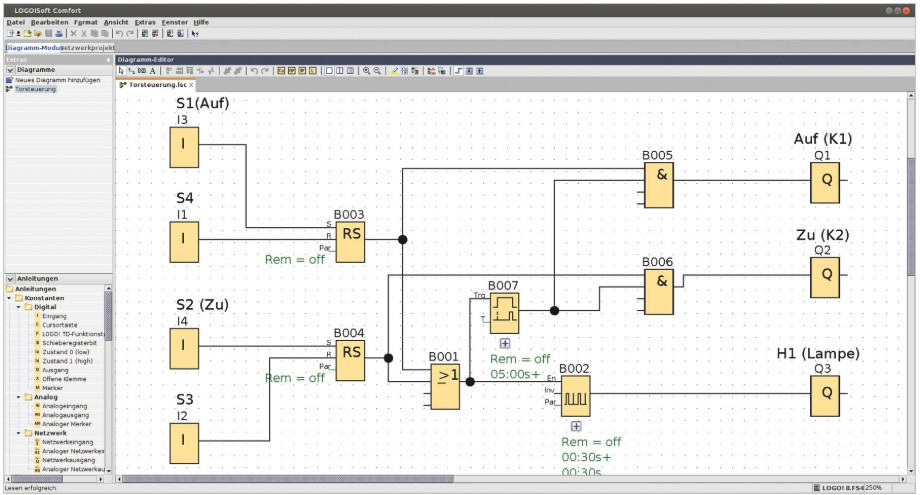920x495 pixels.
Task: Click 'Neues Diagramm hinzufügen' link
Action: [x=57, y=80]
